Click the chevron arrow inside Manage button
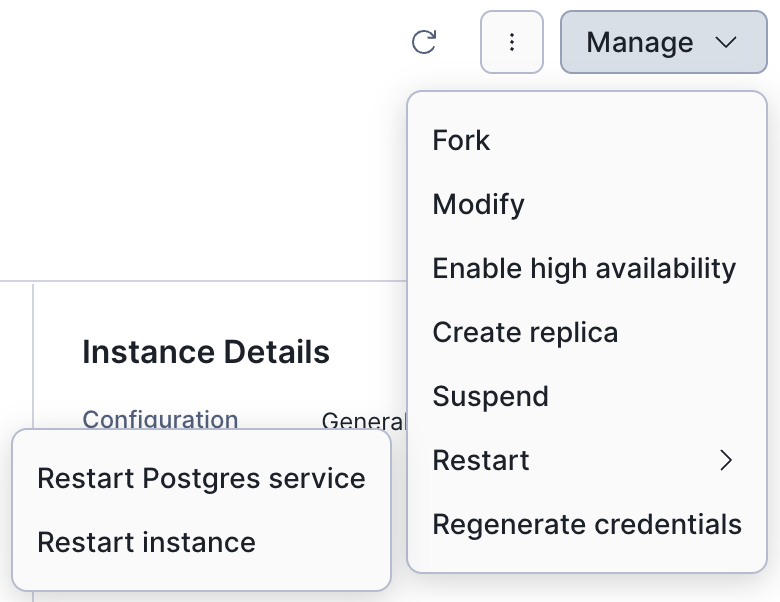Viewport: 780px width, 602px height. tap(726, 42)
